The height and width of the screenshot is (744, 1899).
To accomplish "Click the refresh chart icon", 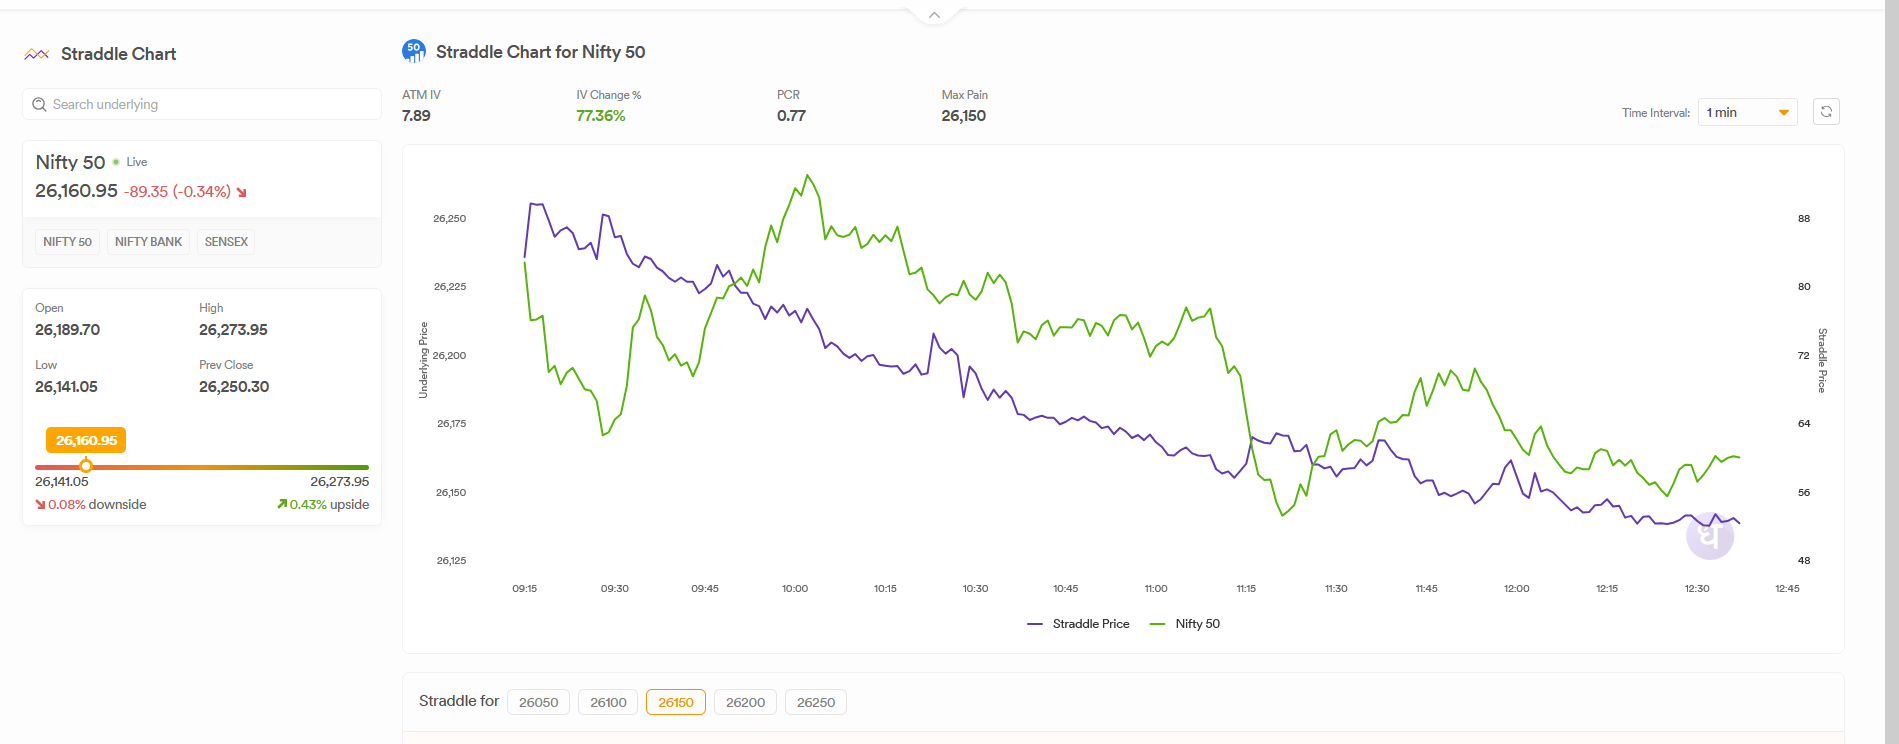I will point(1825,112).
